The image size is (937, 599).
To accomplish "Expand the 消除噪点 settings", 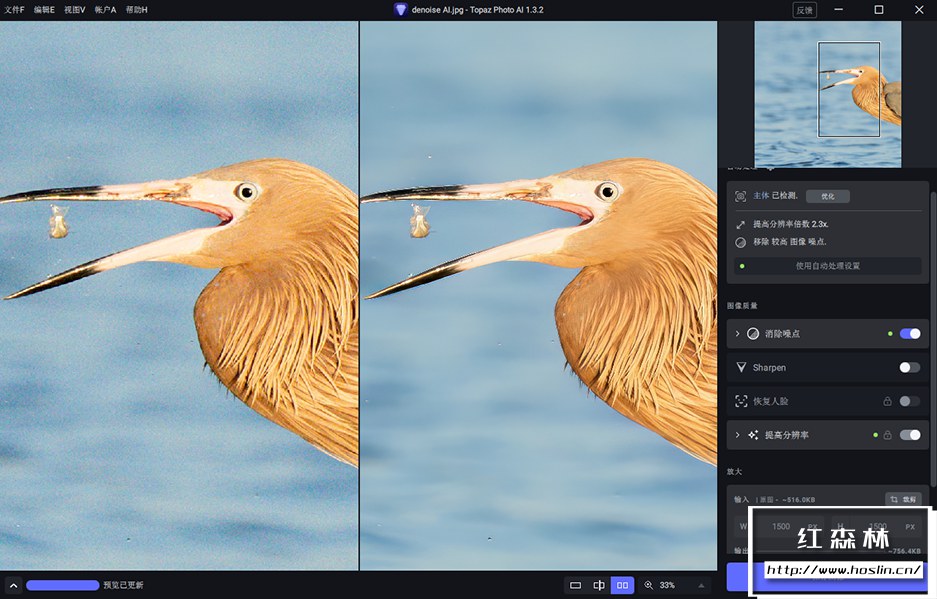I will pyautogui.click(x=738, y=334).
